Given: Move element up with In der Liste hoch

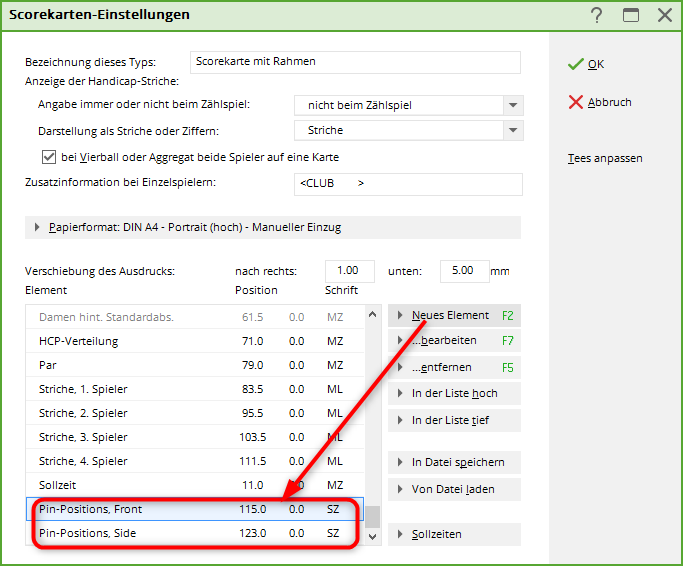Looking at the screenshot, I should (x=454, y=393).
